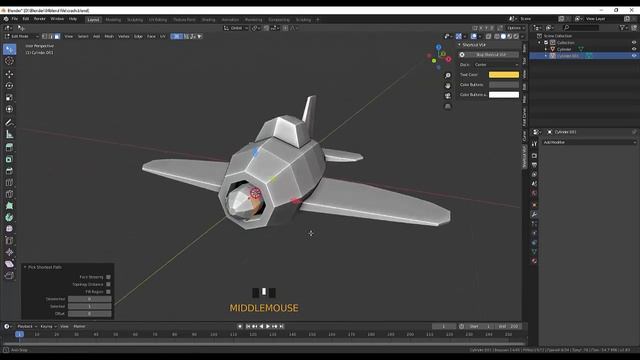Open the Vertex menu in viewport header
The height and width of the screenshot is (360, 640).
(x=124, y=36)
